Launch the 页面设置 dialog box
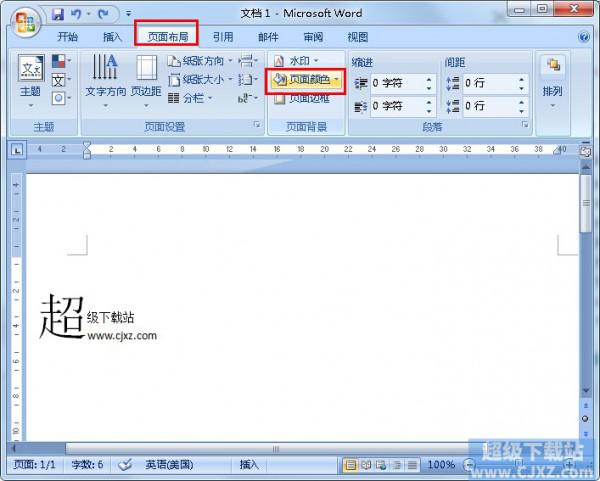Viewport: 600px width, 481px height. (x=257, y=124)
